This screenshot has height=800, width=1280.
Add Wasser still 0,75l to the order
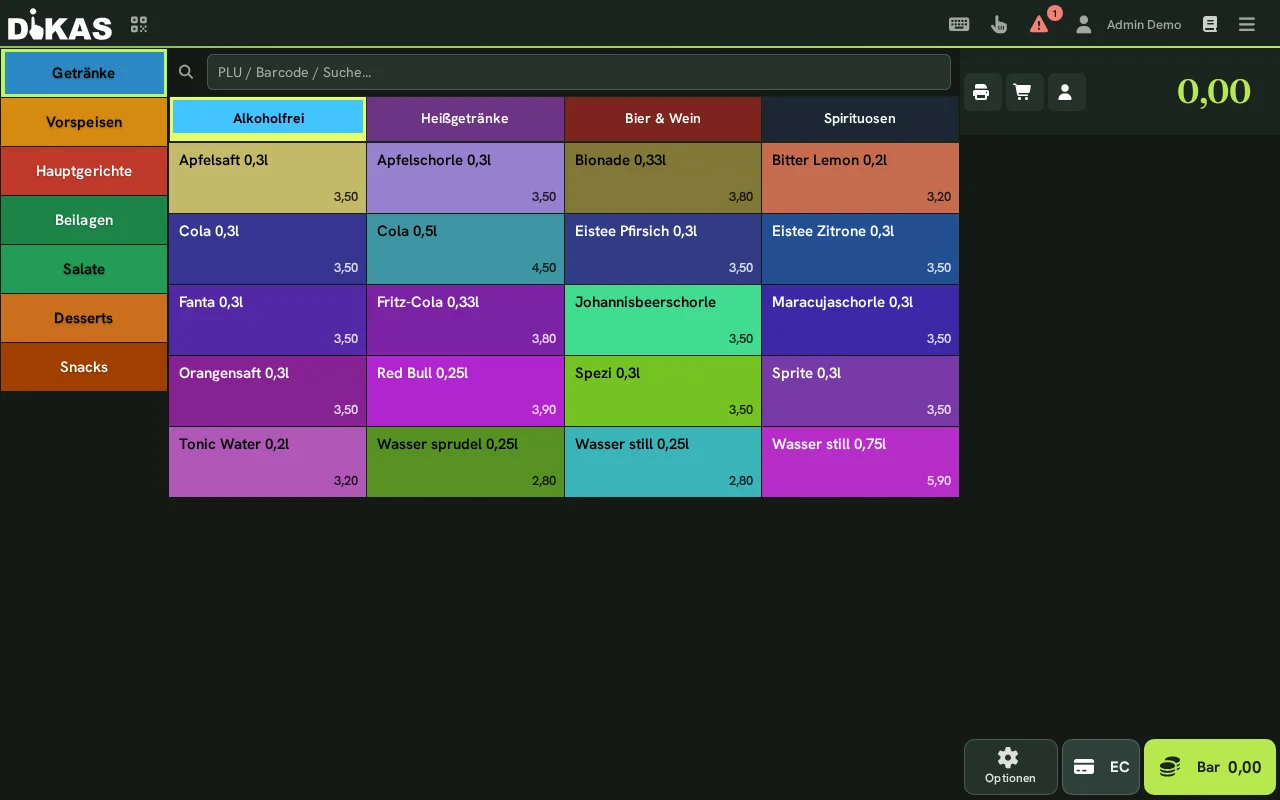[x=860, y=462]
